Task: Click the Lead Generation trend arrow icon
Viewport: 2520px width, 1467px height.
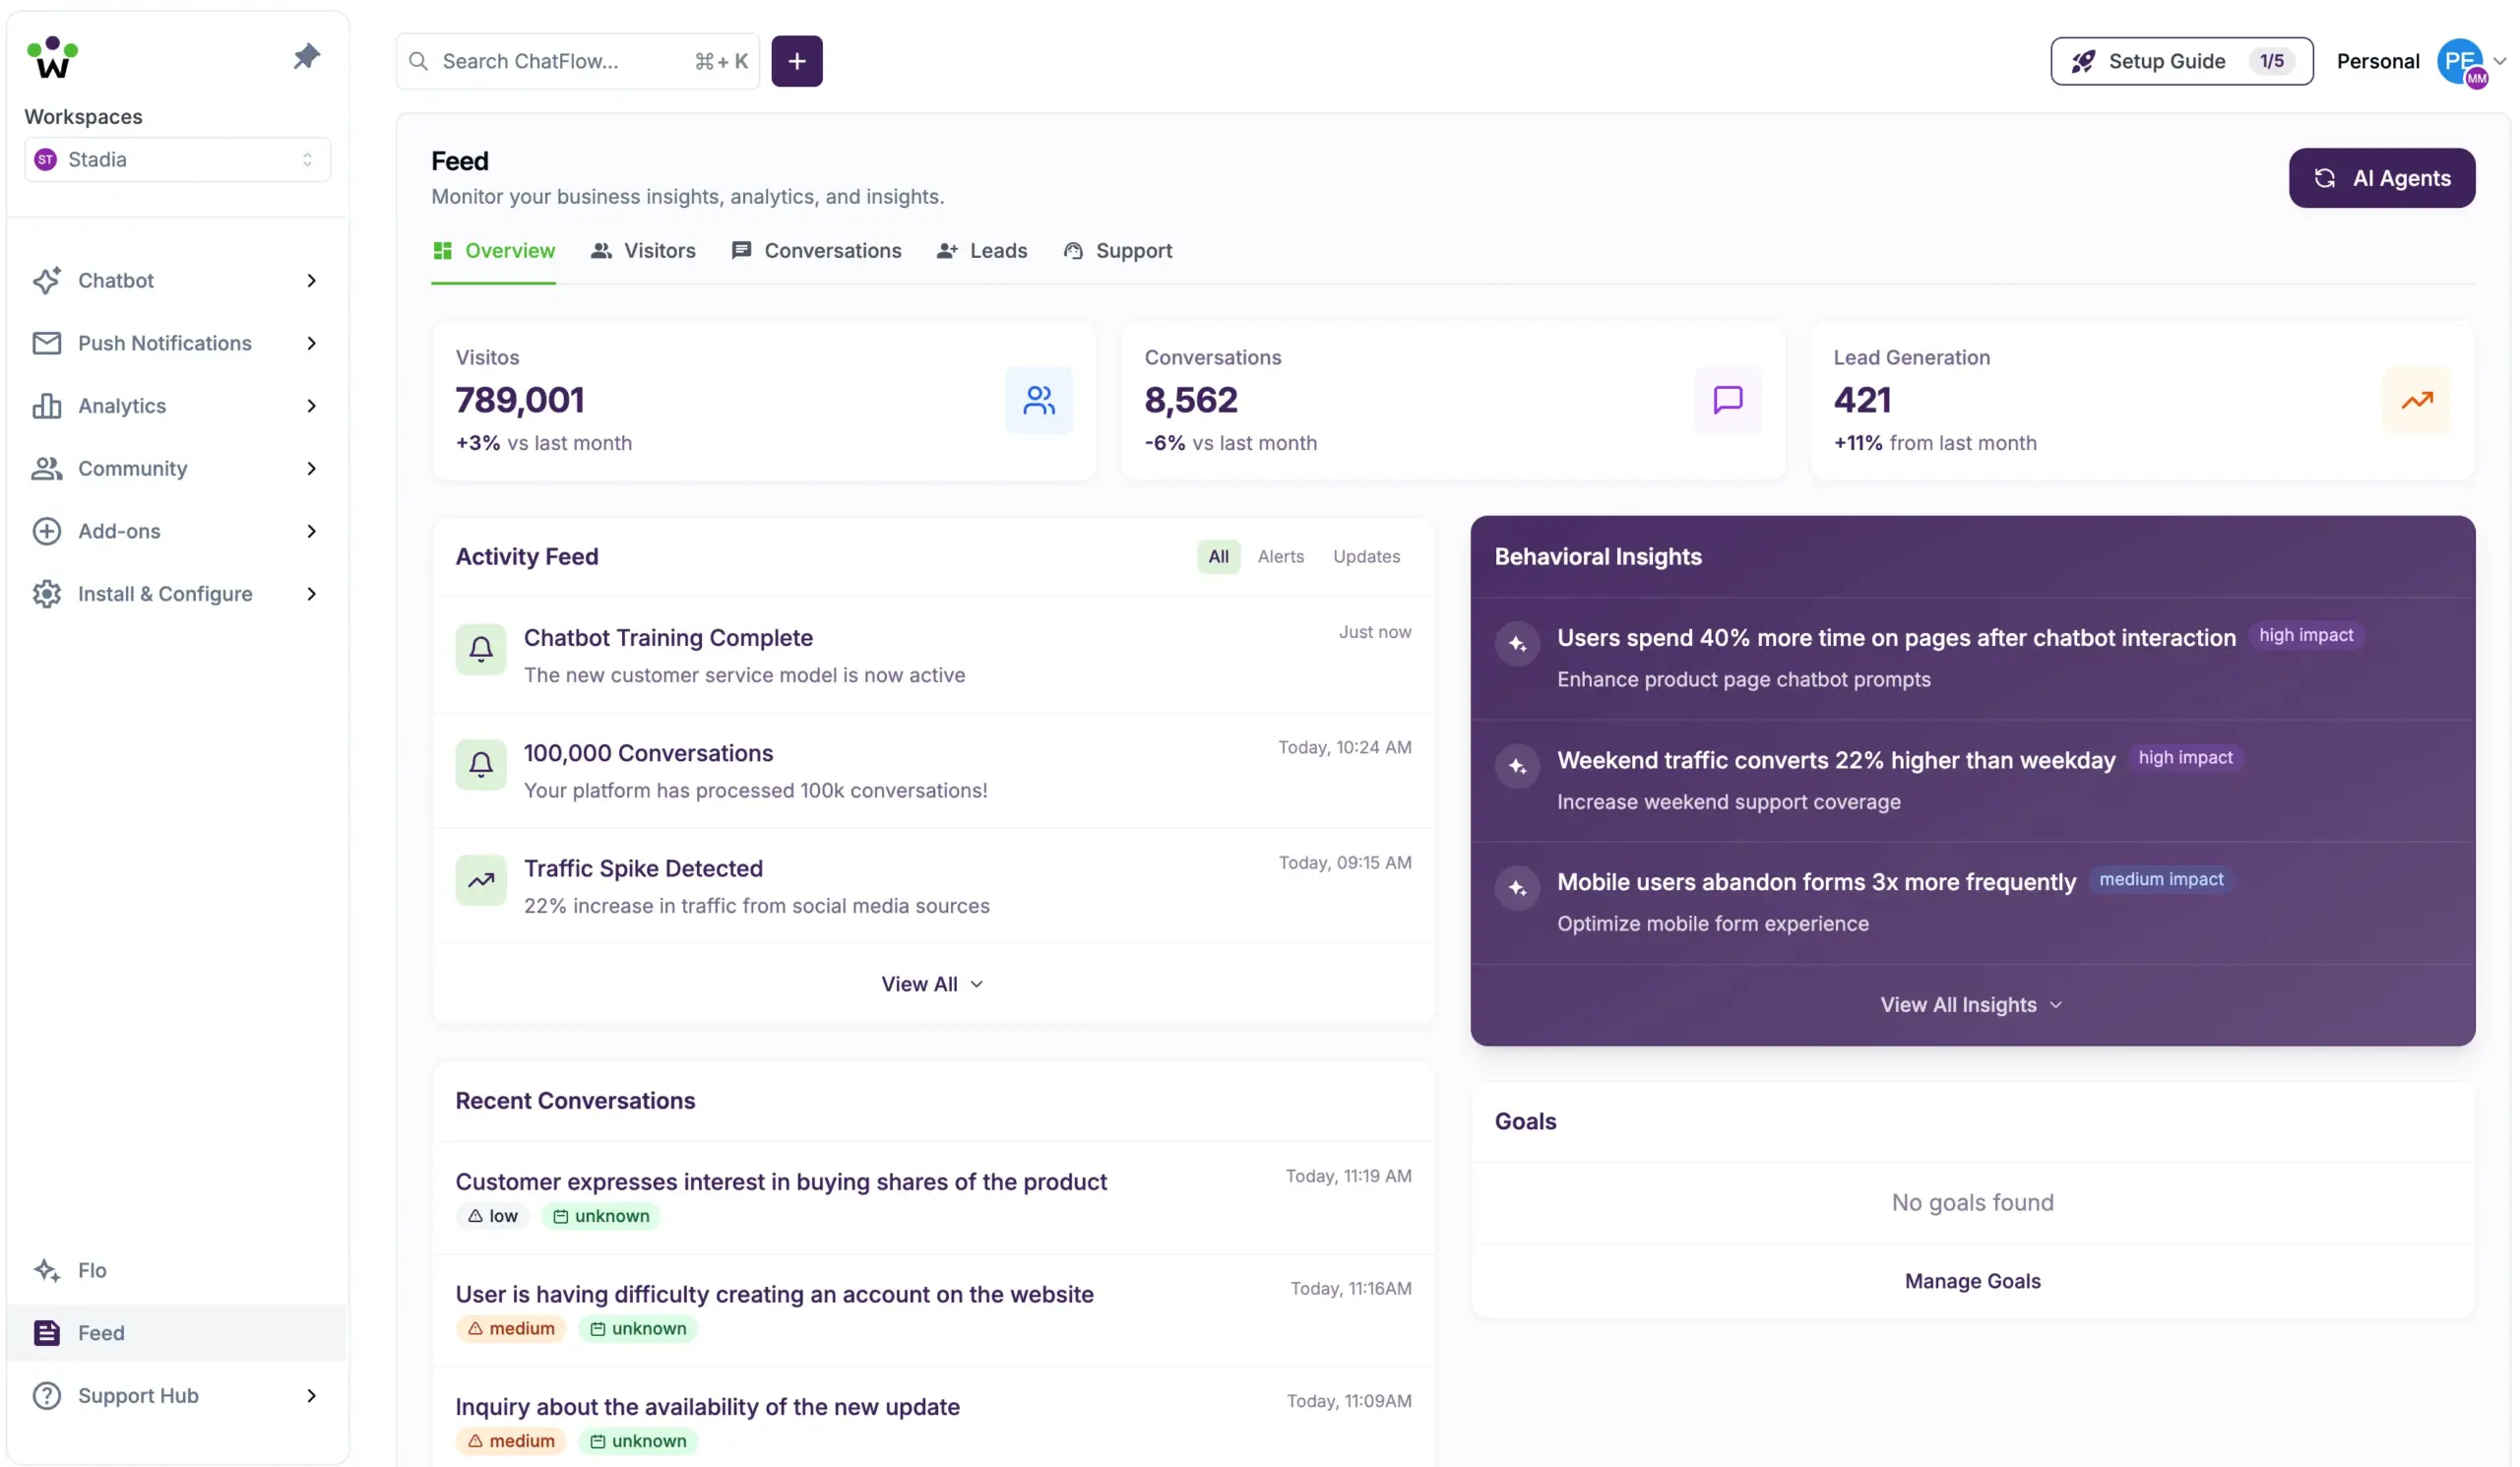Action: [x=2416, y=400]
